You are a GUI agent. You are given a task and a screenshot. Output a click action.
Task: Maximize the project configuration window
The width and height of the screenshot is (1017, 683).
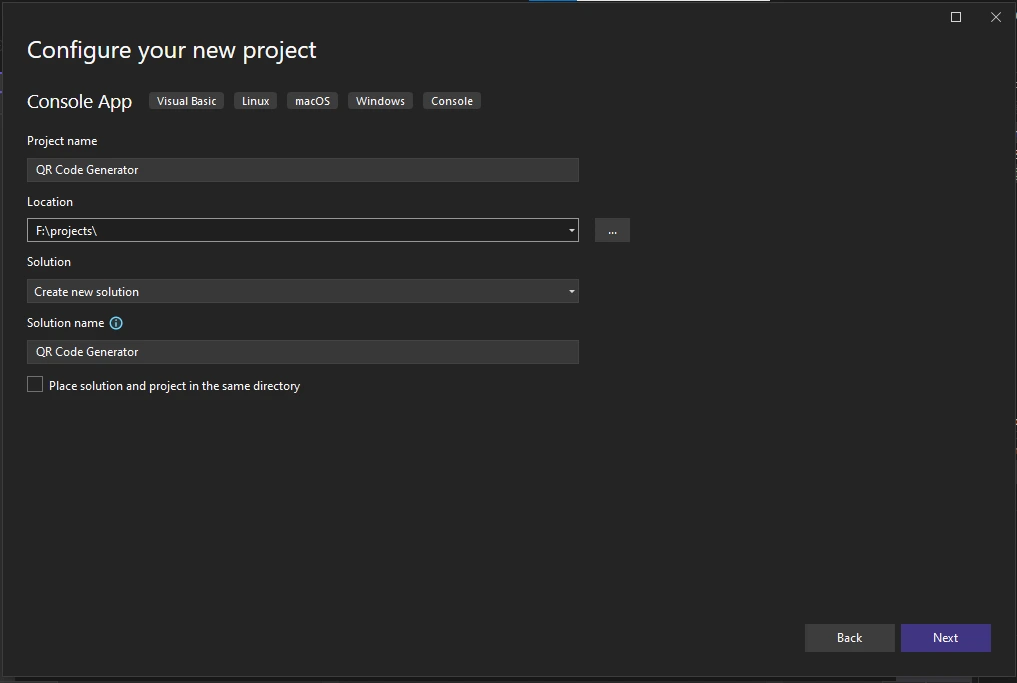click(x=956, y=17)
